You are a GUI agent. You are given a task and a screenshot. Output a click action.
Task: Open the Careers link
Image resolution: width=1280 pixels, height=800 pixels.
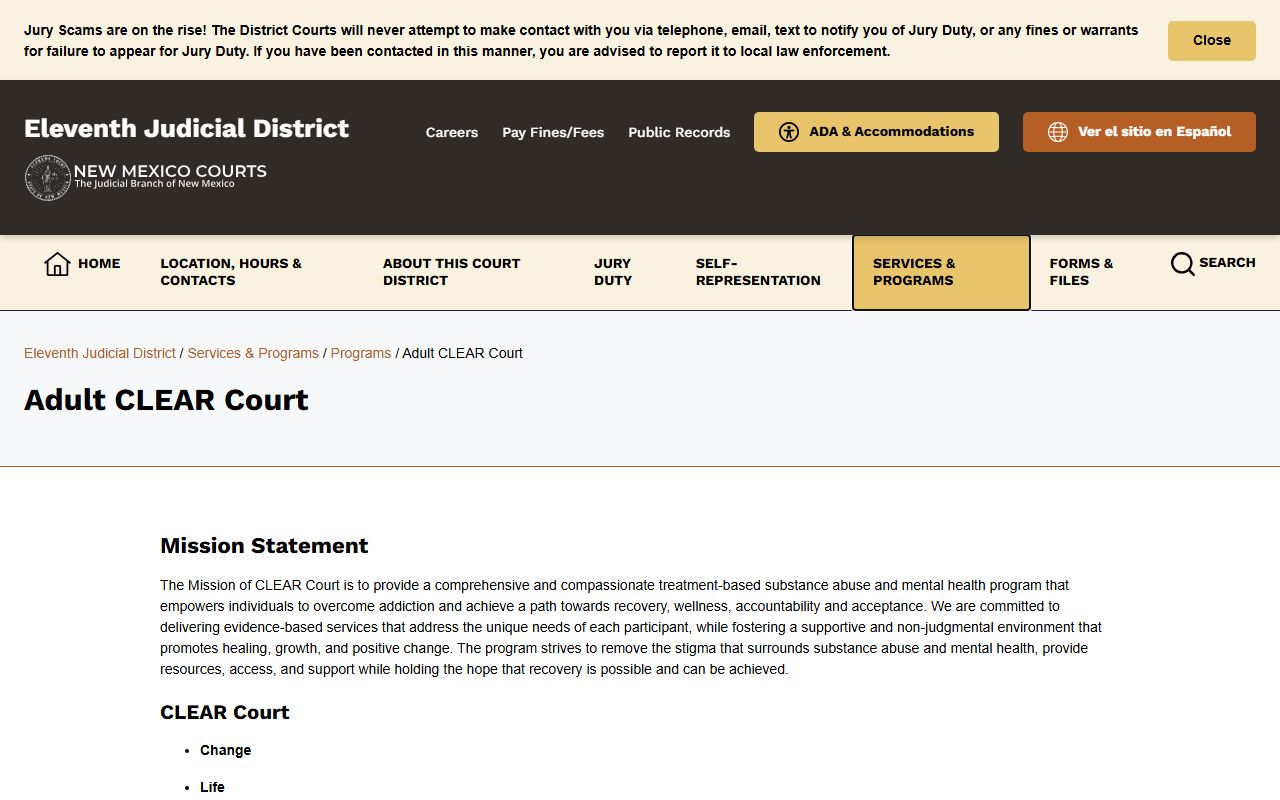pyautogui.click(x=452, y=132)
